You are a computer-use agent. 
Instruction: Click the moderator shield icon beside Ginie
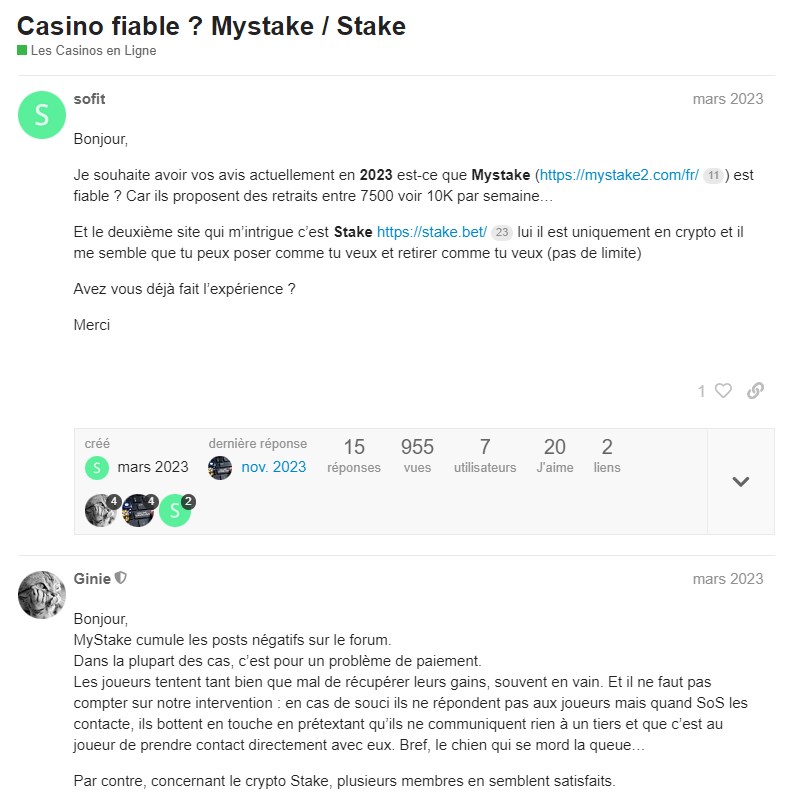120,578
